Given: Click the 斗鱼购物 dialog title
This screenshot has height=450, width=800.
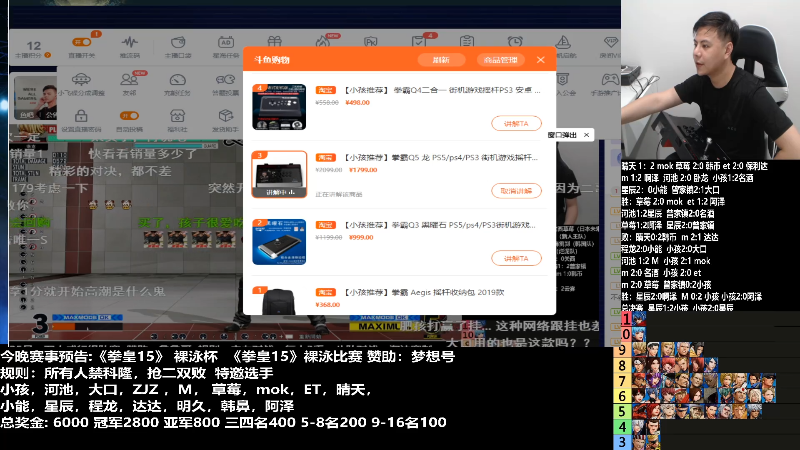Looking at the screenshot, I should pos(272,60).
